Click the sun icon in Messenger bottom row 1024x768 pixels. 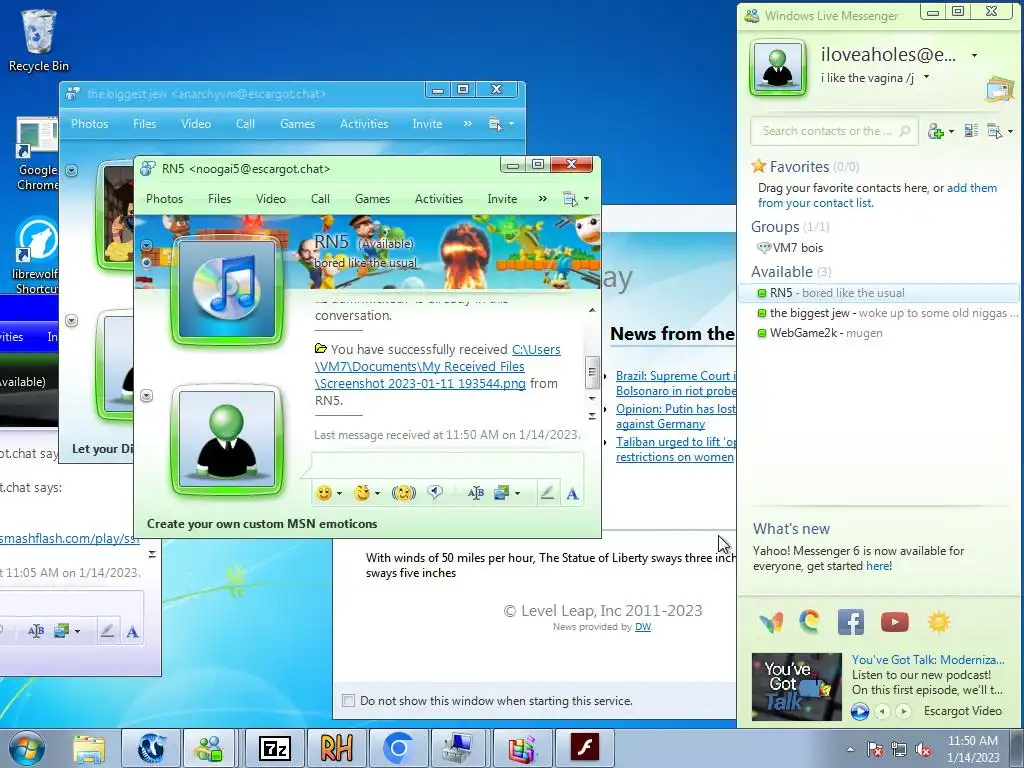938,622
